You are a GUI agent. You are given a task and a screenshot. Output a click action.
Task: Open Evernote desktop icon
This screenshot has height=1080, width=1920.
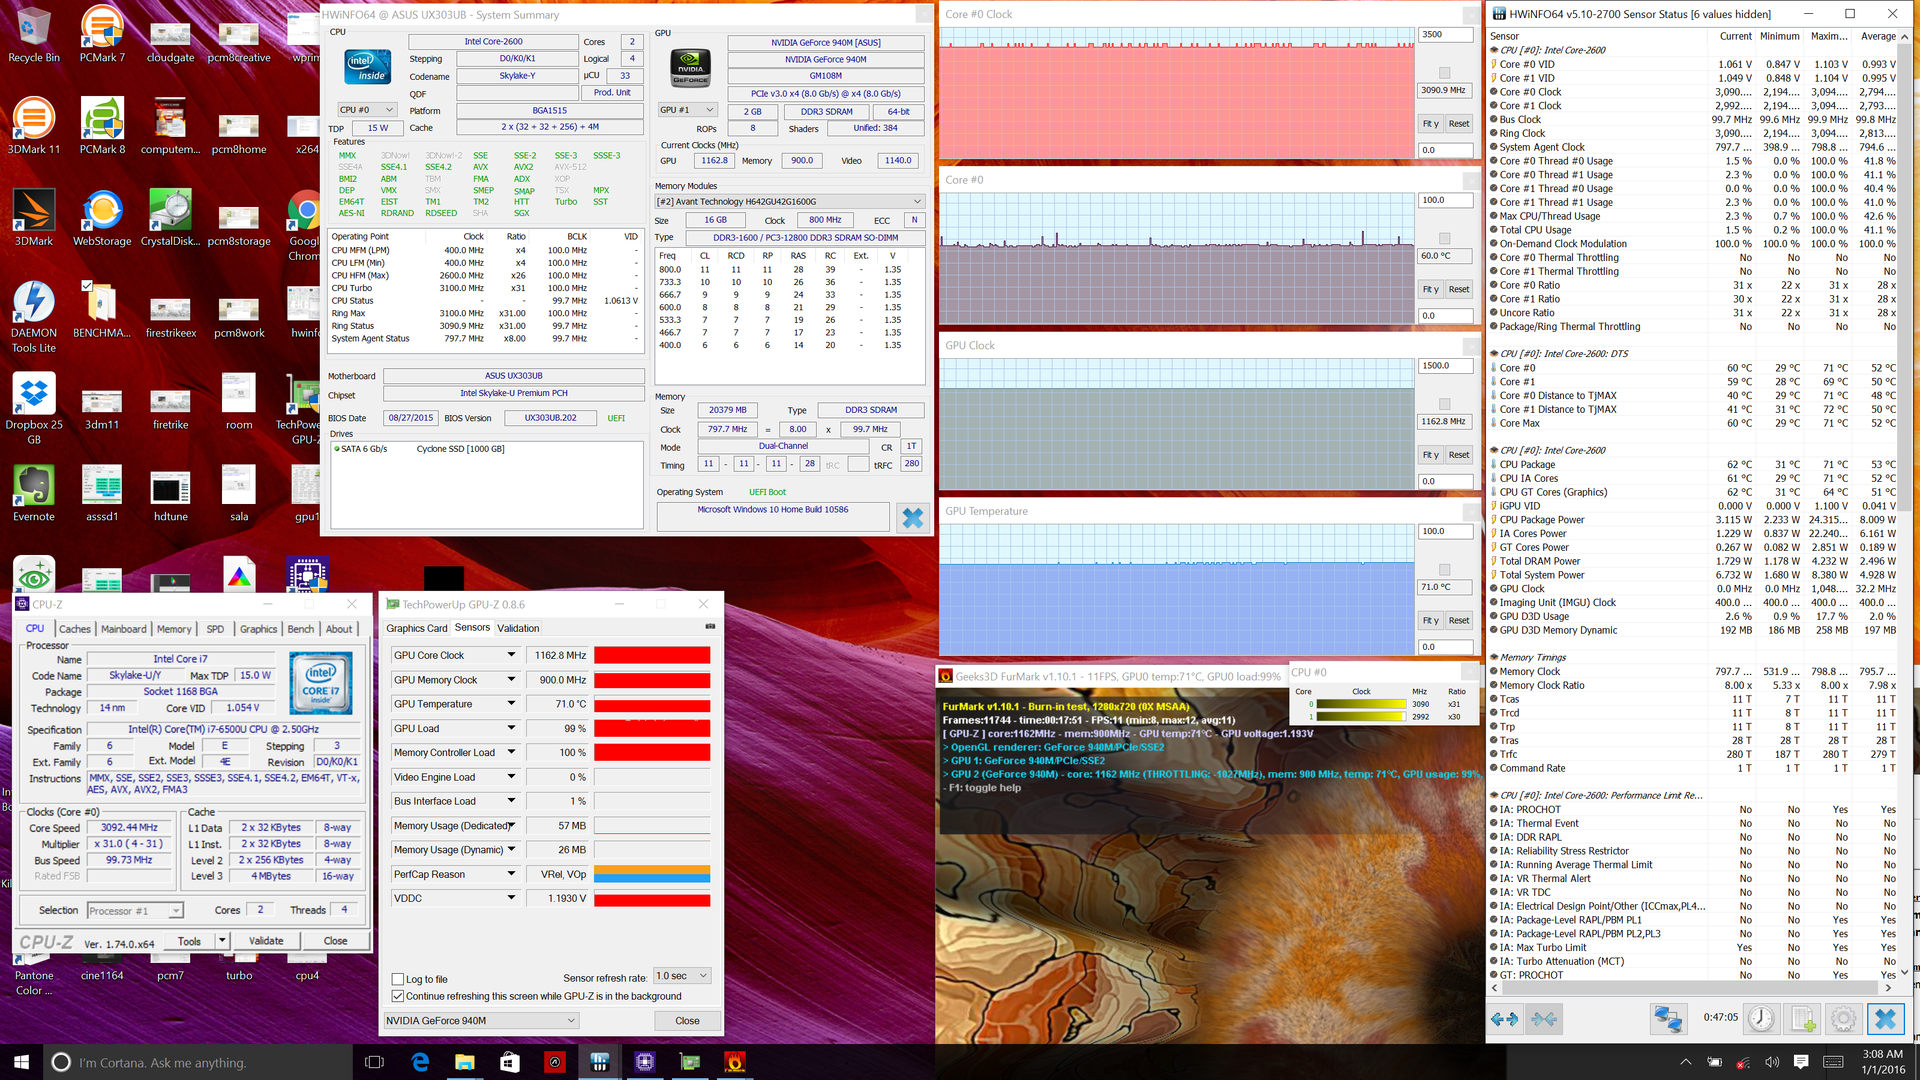click(x=34, y=494)
